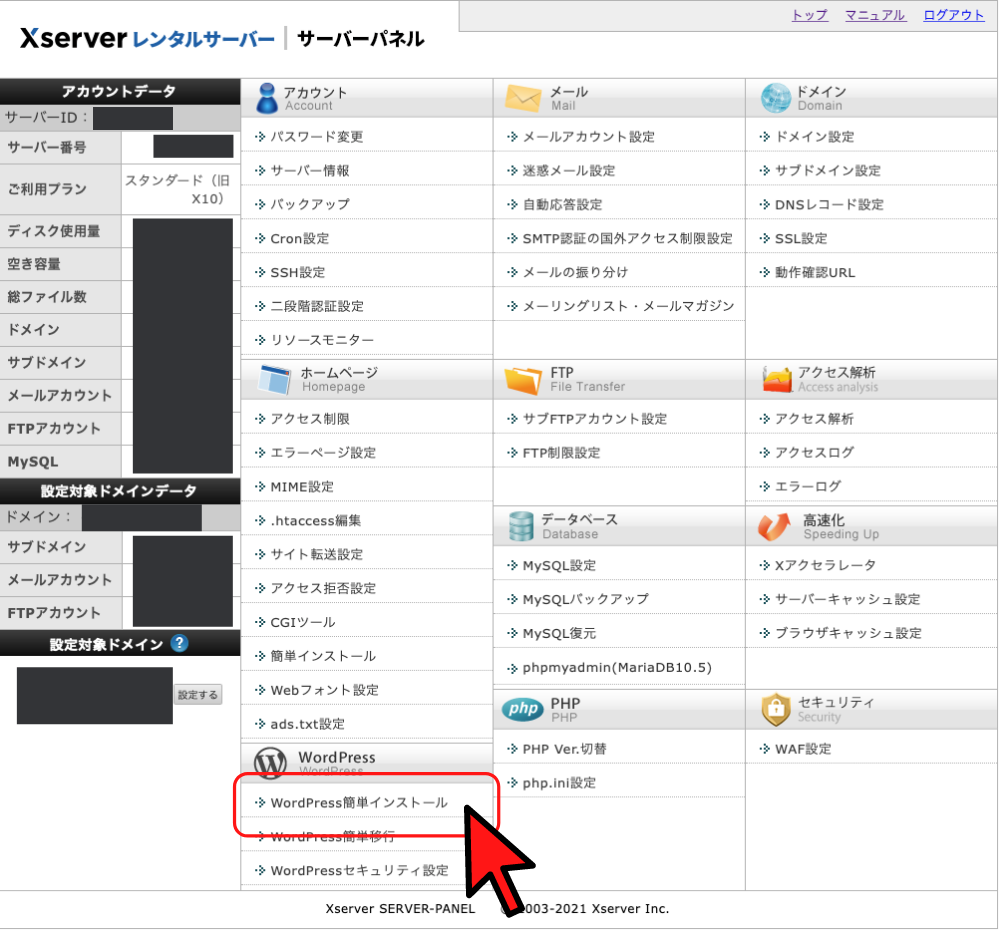Open SMTP認証の国外アクセス制限設定

[x=628, y=239]
